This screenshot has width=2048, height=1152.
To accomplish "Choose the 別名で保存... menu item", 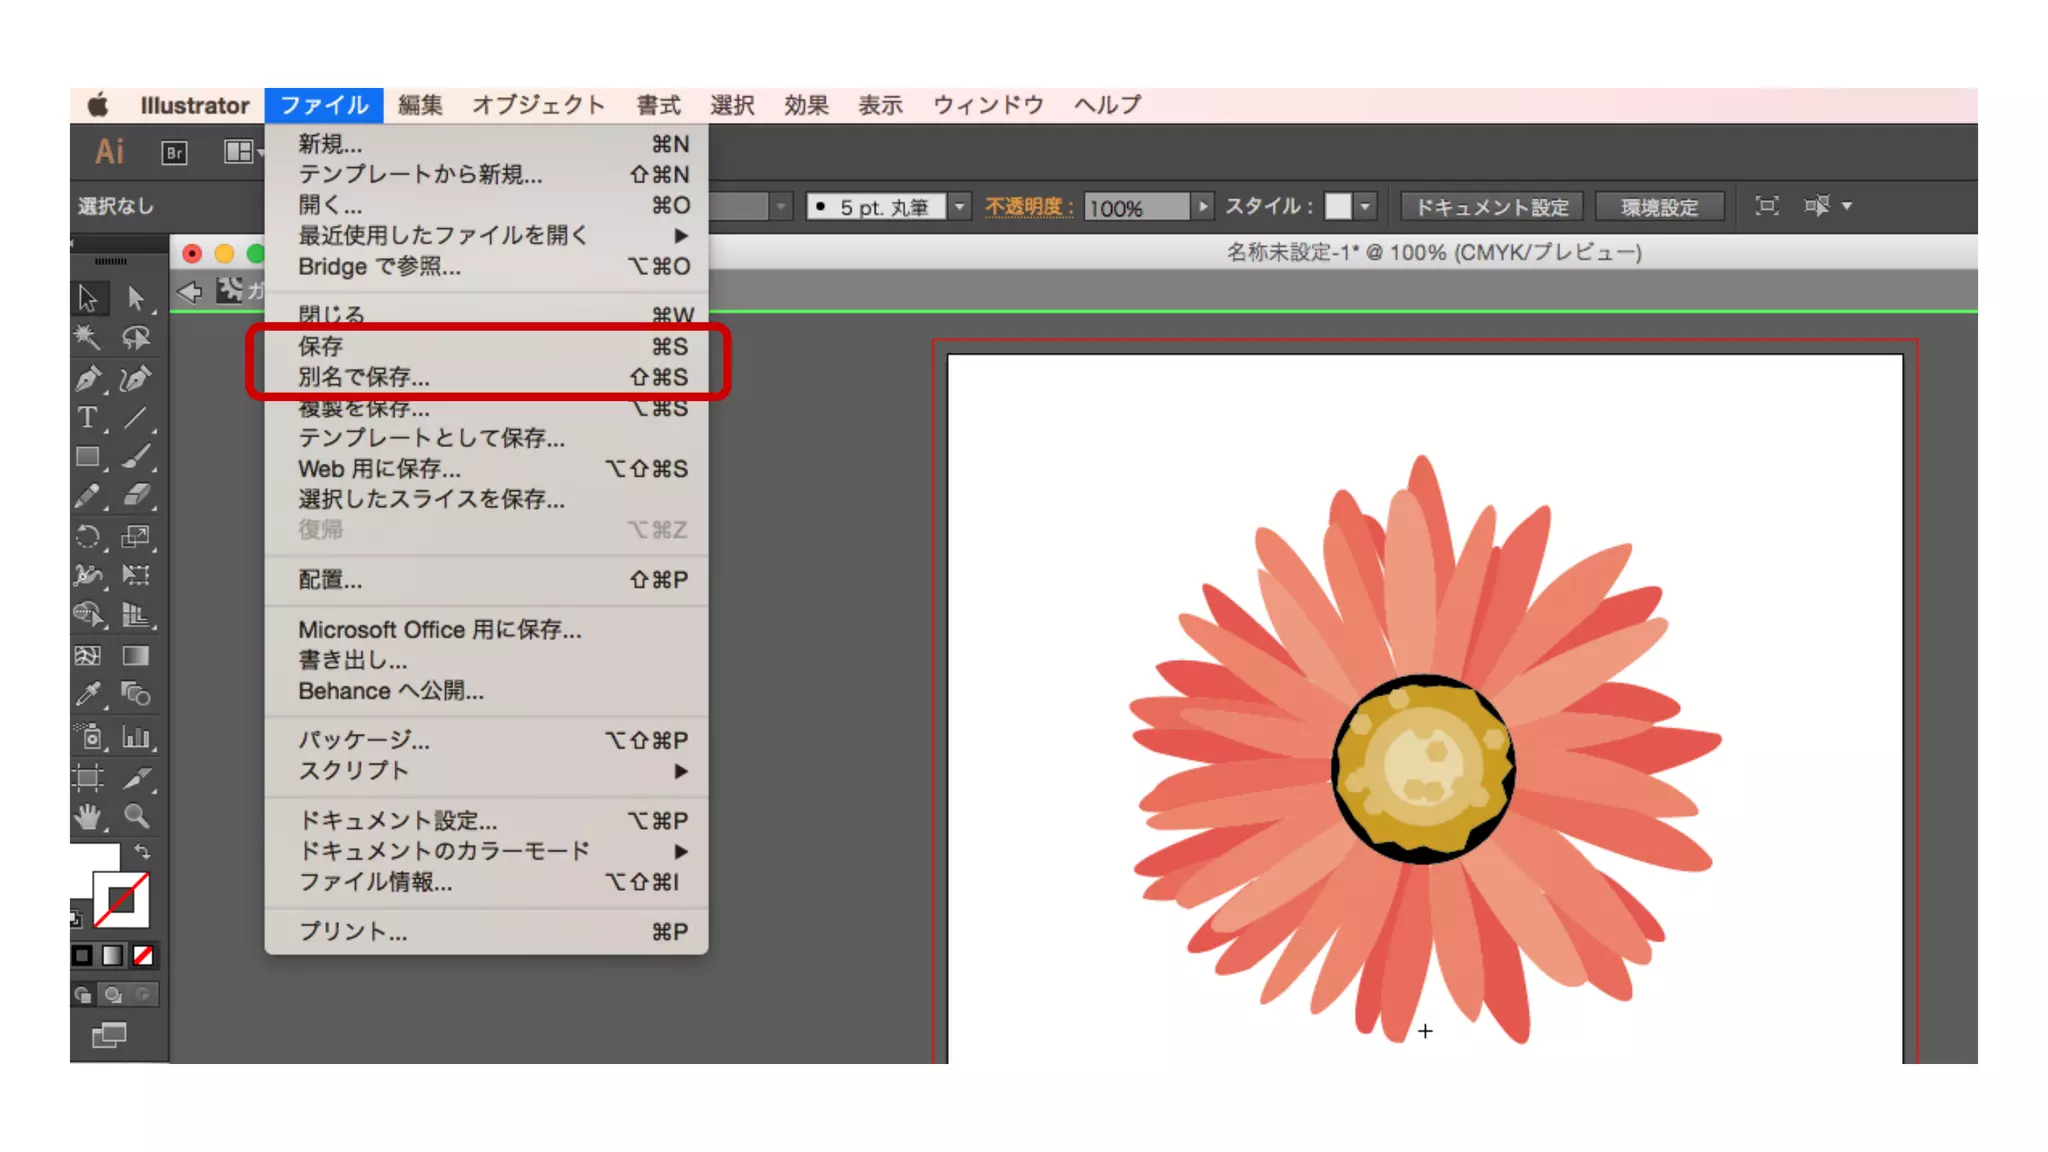I will click(364, 377).
